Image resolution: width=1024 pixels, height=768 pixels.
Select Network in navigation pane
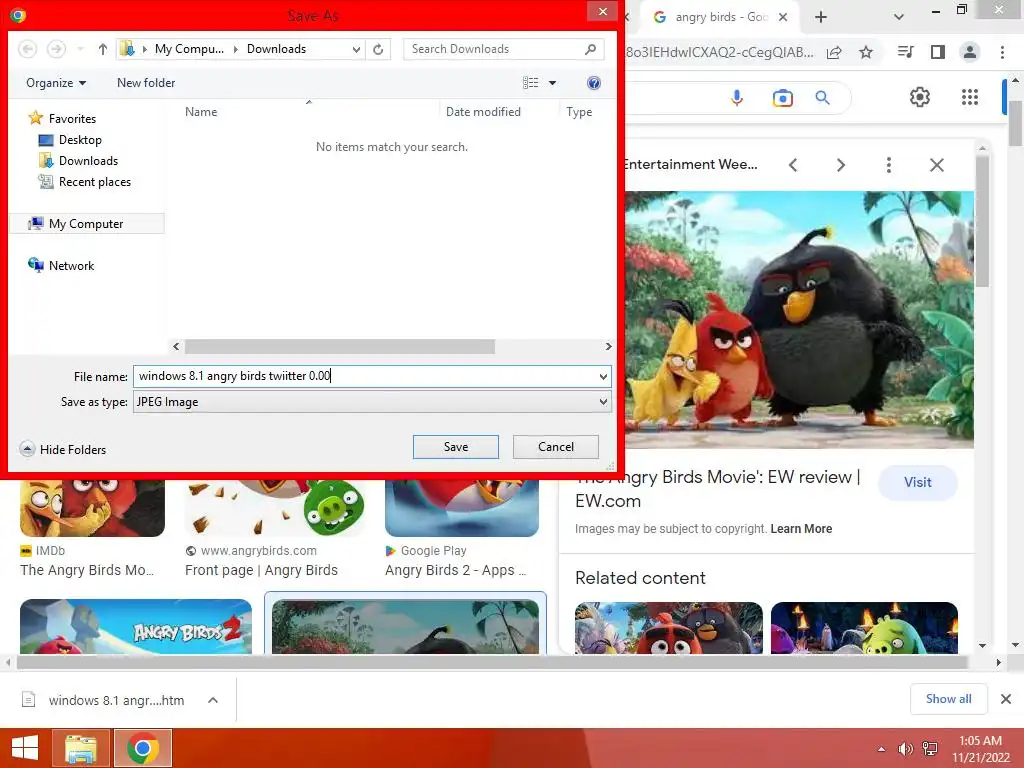61,265
